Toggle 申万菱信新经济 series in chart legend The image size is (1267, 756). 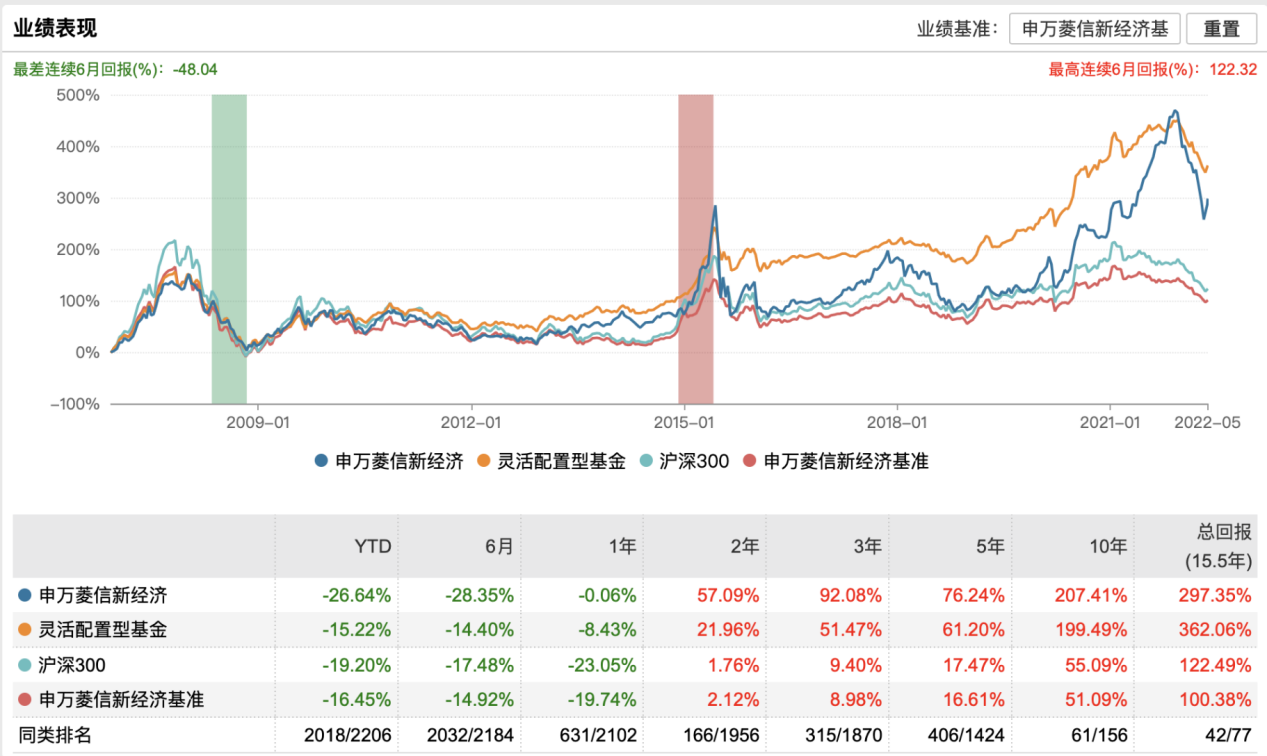(389, 461)
